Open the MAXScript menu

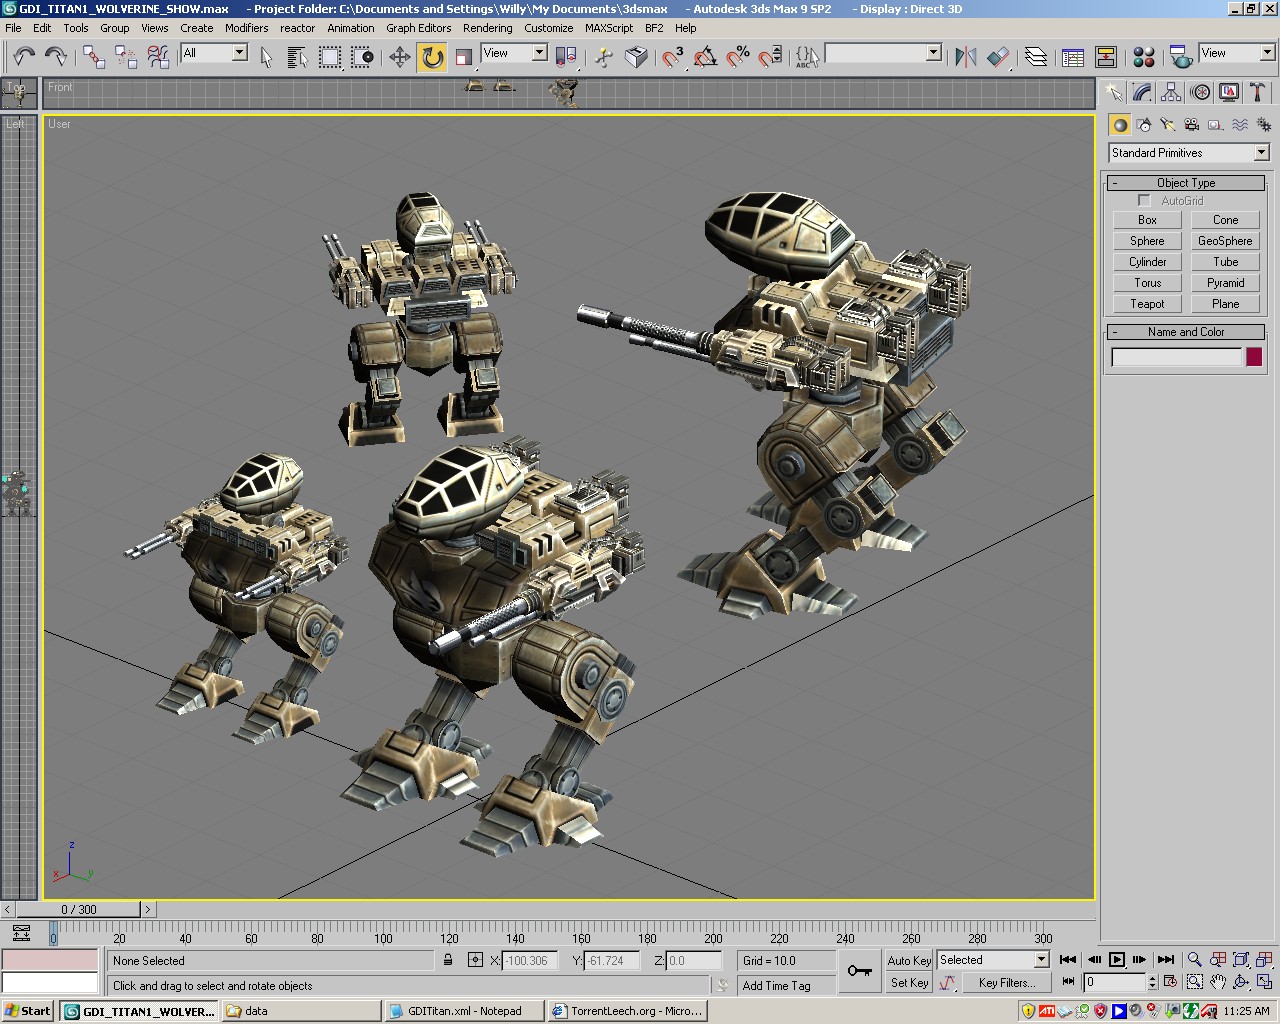(609, 28)
